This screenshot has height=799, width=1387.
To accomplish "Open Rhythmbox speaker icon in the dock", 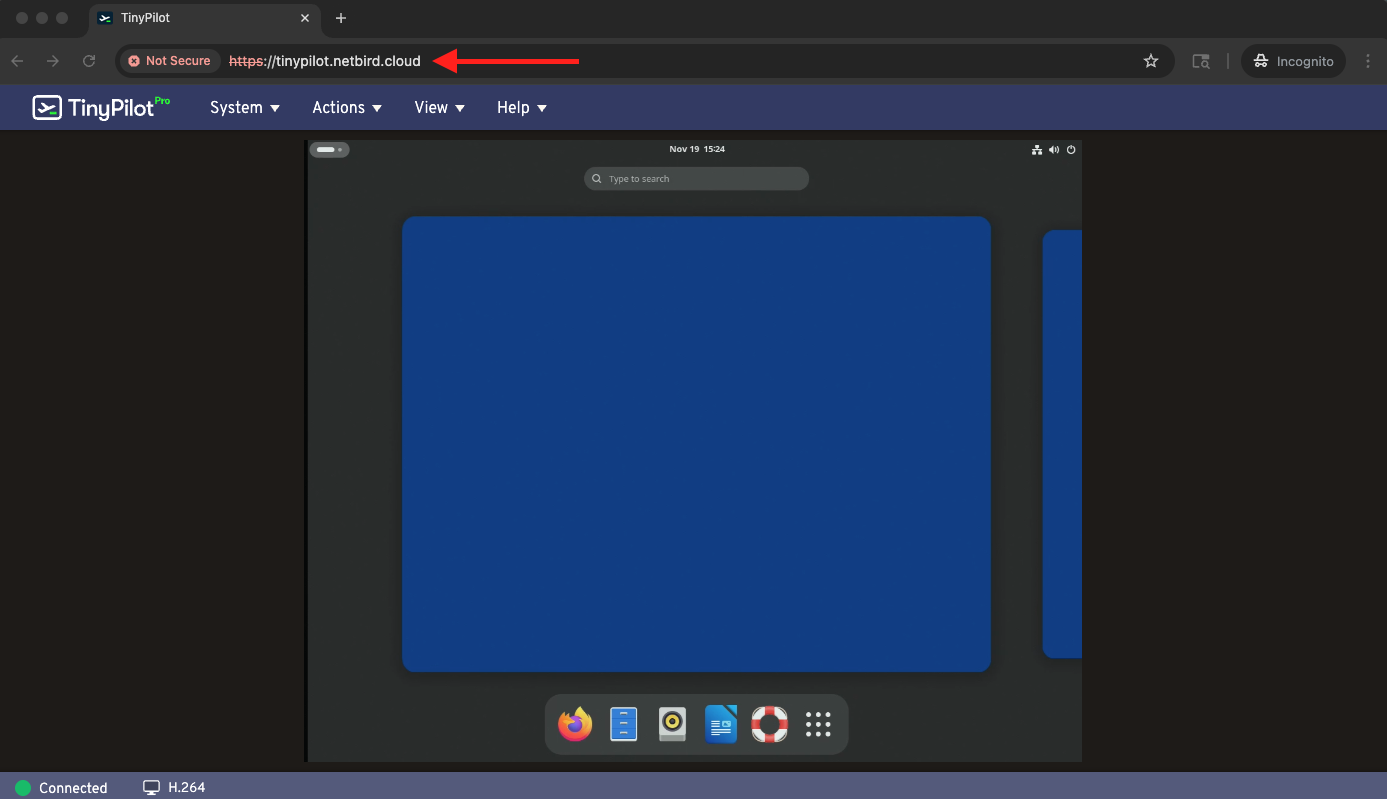I will pos(672,724).
